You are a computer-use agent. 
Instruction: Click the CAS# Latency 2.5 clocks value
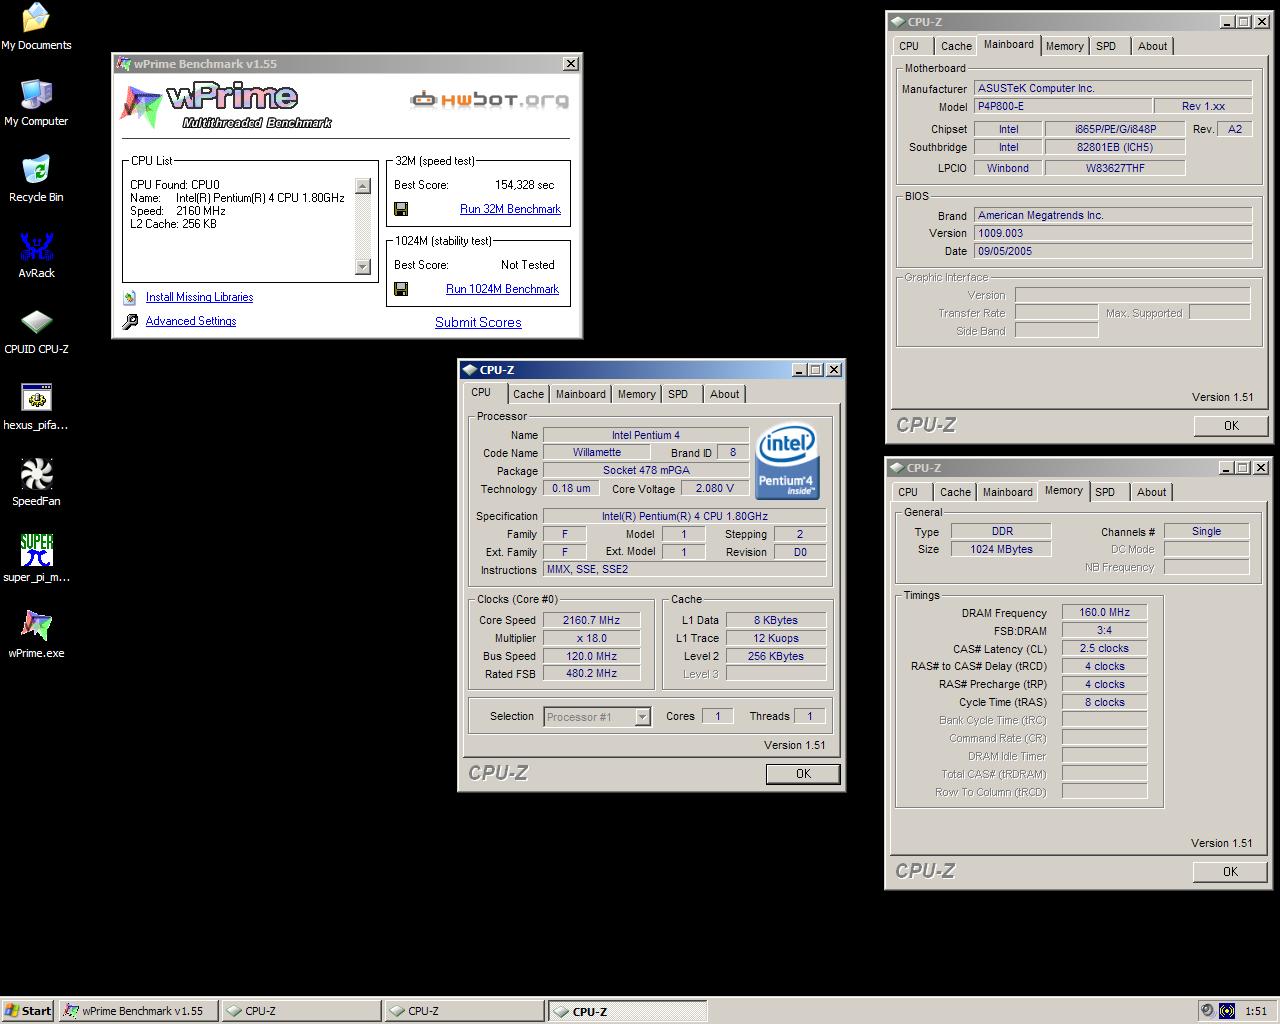coord(1104,648)
